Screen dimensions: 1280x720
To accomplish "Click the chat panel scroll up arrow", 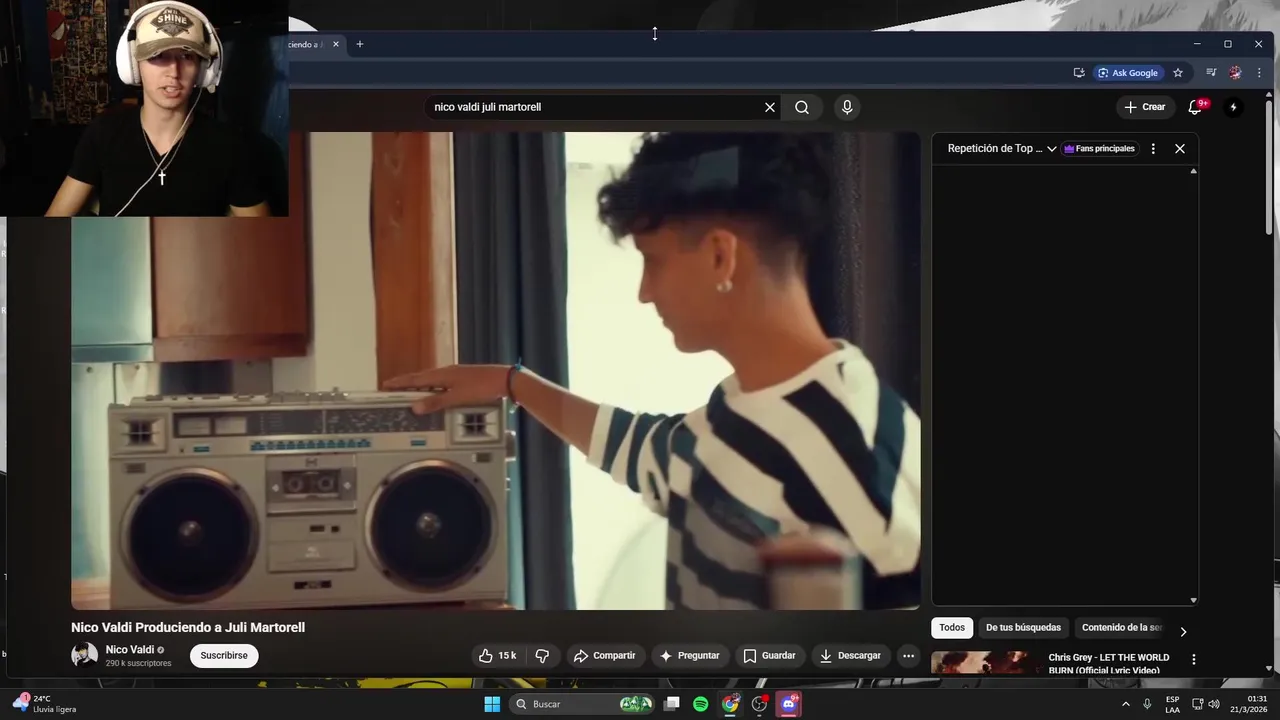I will 1193,172.
